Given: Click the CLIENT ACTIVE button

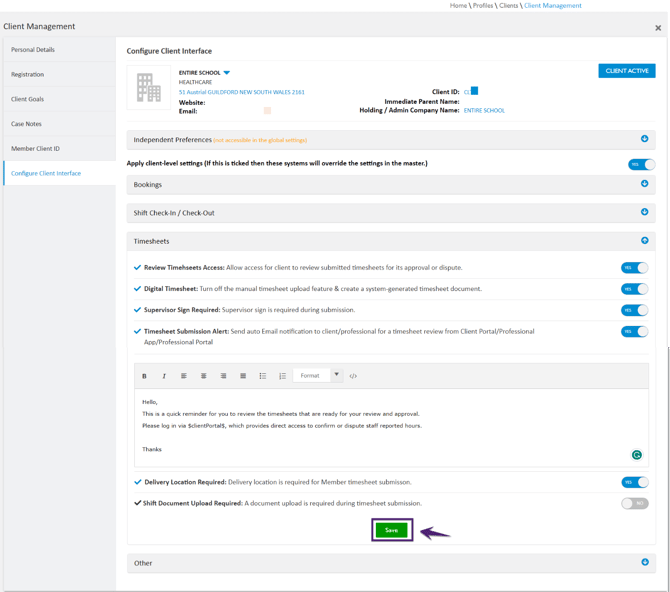Looking at the screenshot, I should 627,71.
